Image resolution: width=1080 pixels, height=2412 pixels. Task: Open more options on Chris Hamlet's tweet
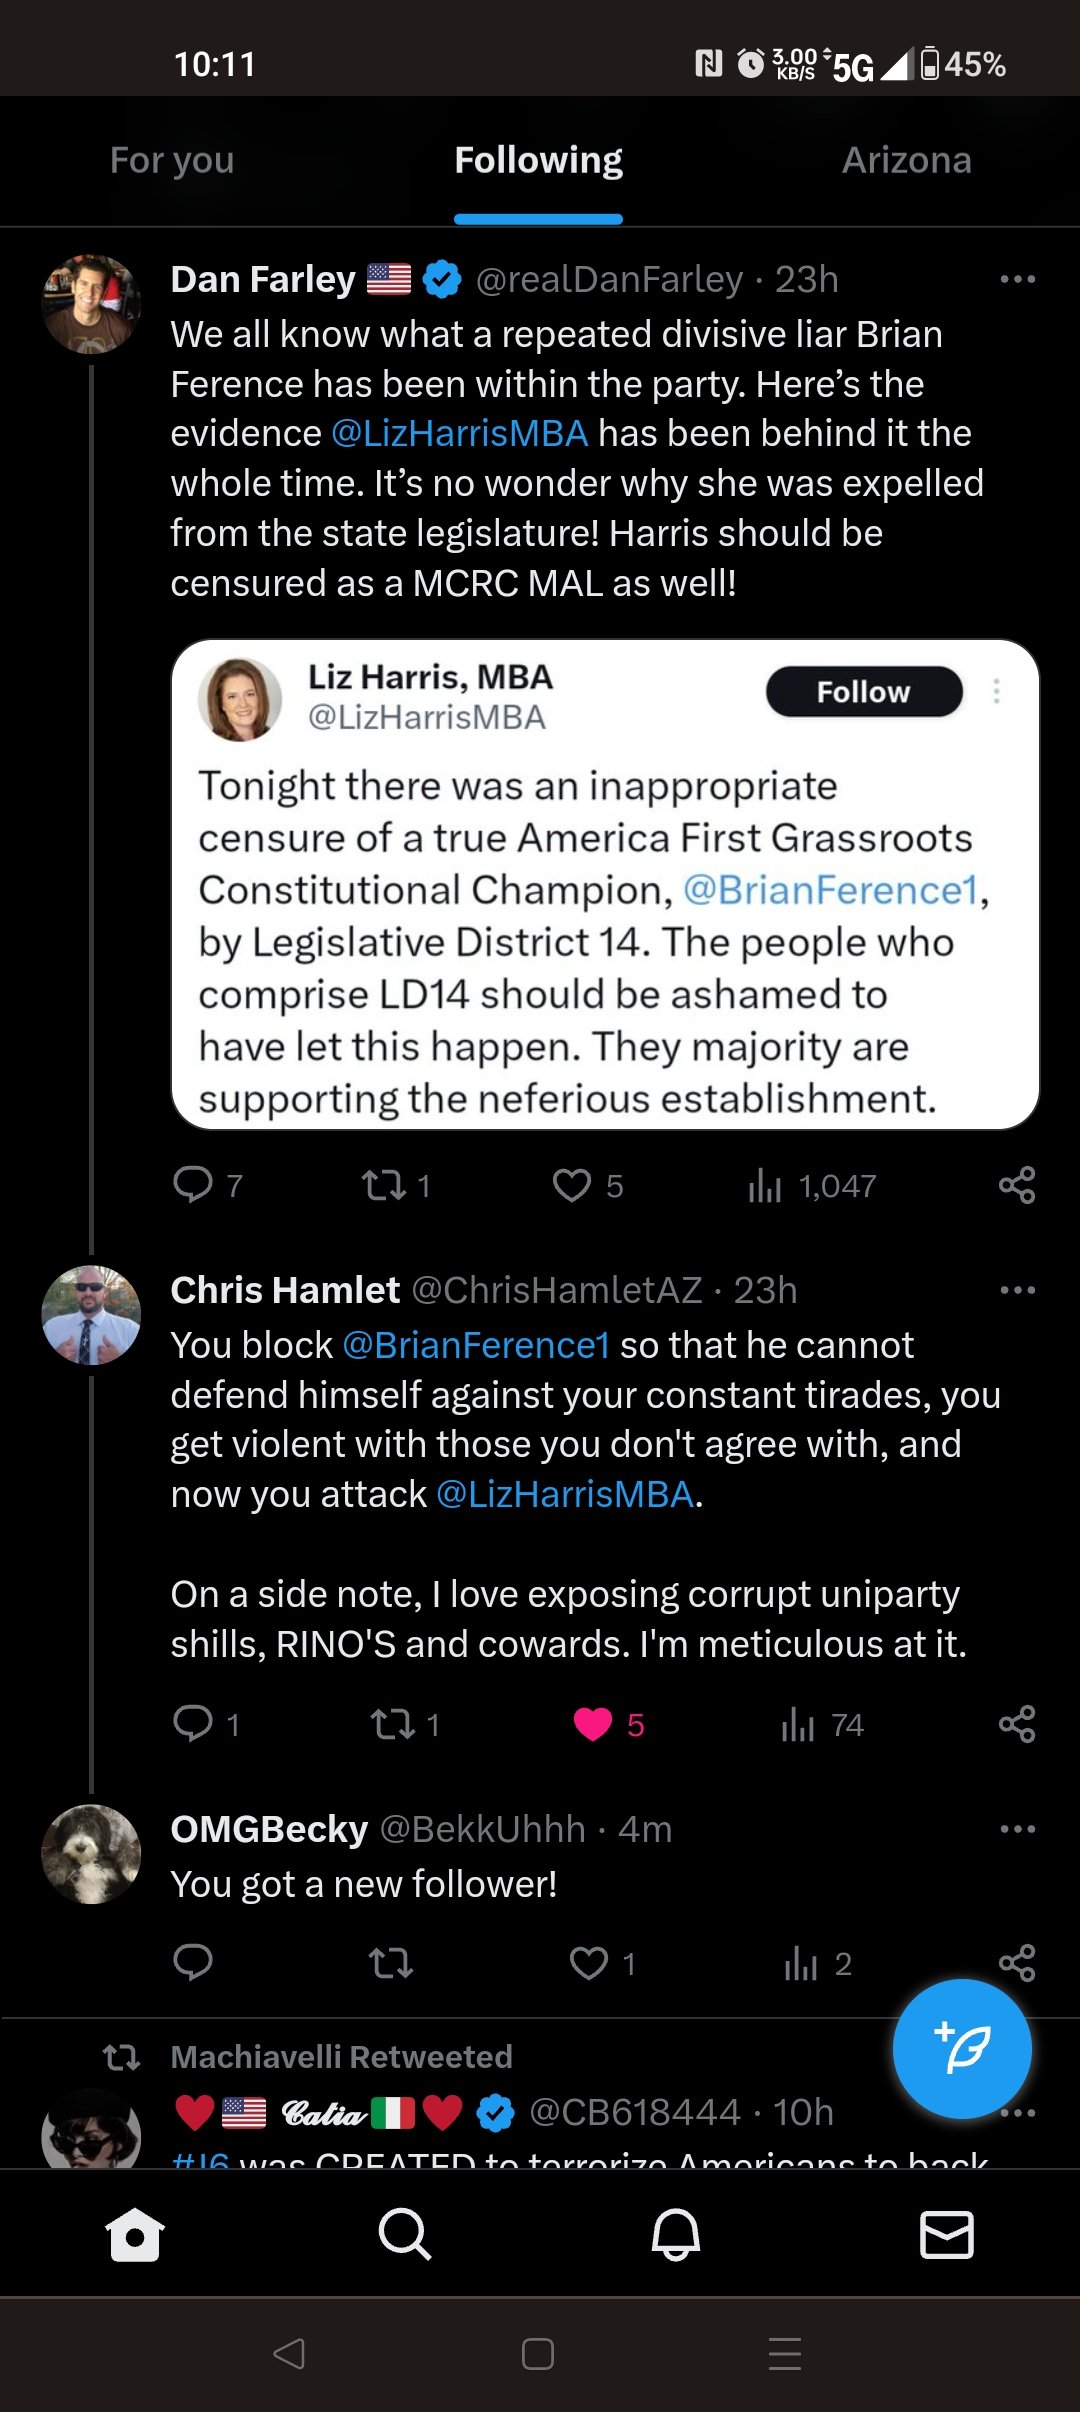pos(1017,1290)
